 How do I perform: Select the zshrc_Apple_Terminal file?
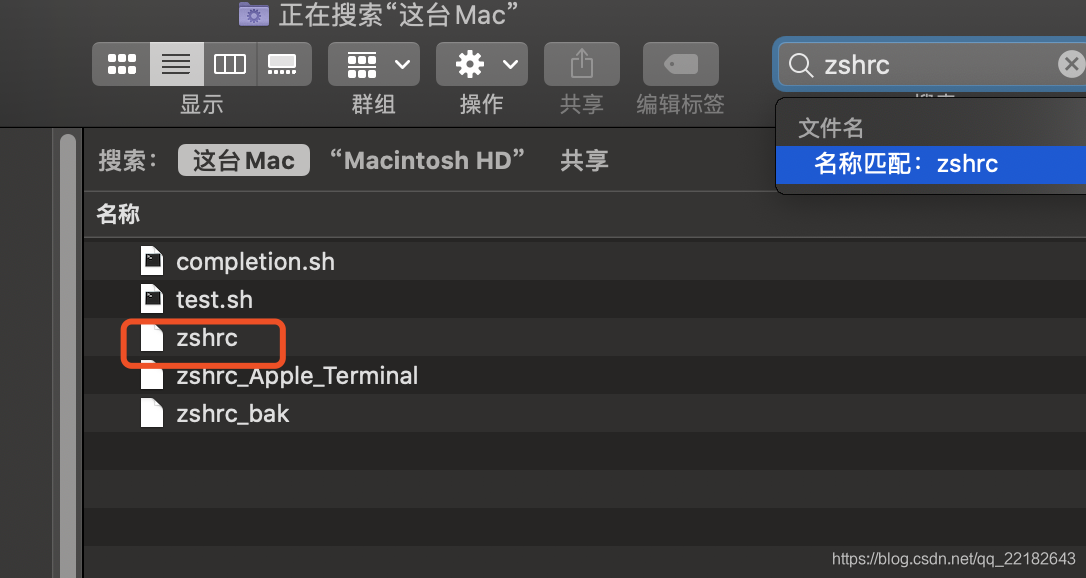pyautogui.click(x=296, y=376)
